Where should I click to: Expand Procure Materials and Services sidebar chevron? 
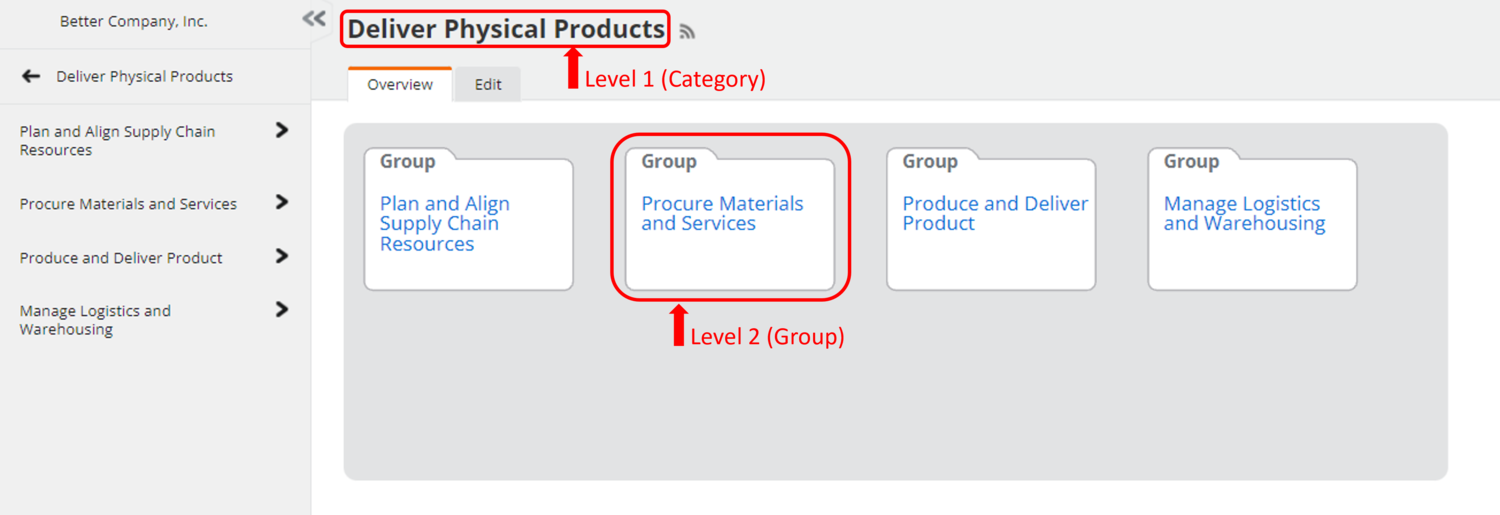[282, 202]
